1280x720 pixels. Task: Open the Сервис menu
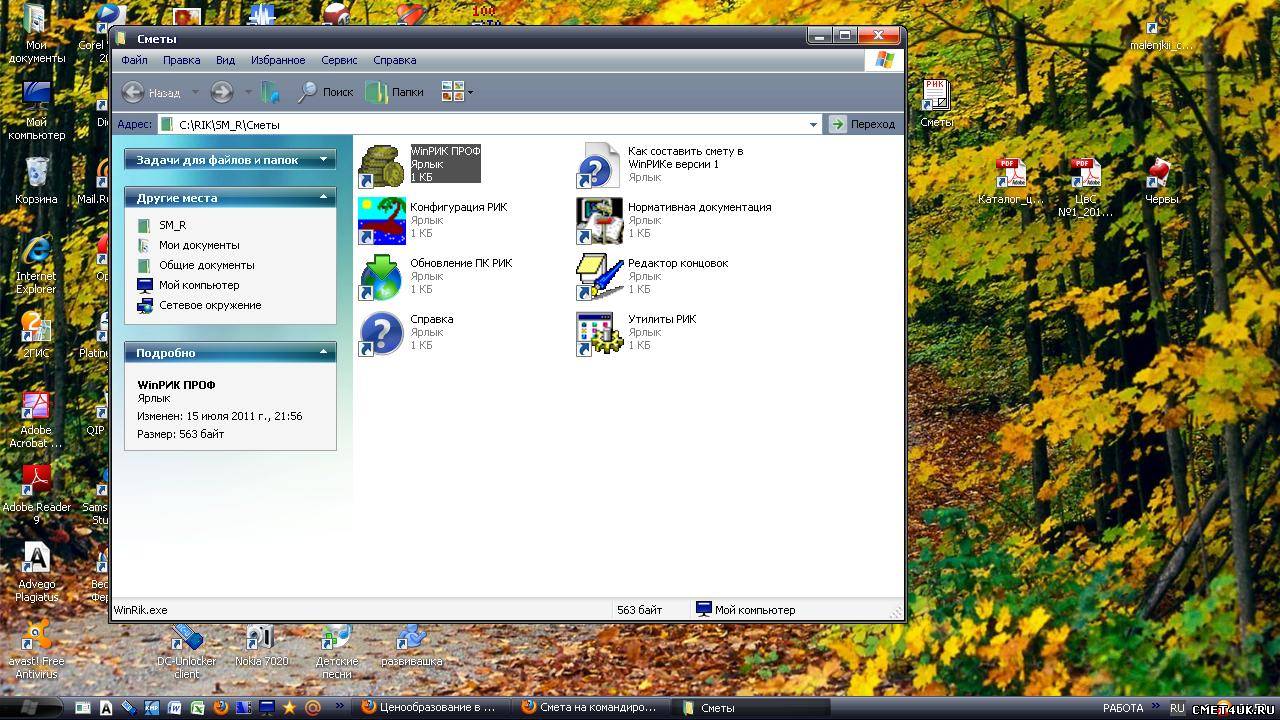(339, 60)
